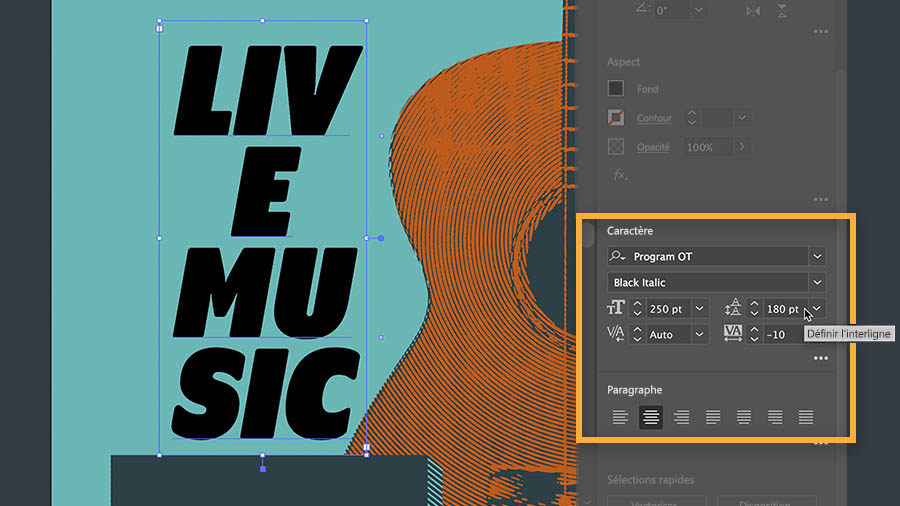Click the text out port on the frame
Image resolution: width=900 pixels, height=506 pixels.
[367, 447]
